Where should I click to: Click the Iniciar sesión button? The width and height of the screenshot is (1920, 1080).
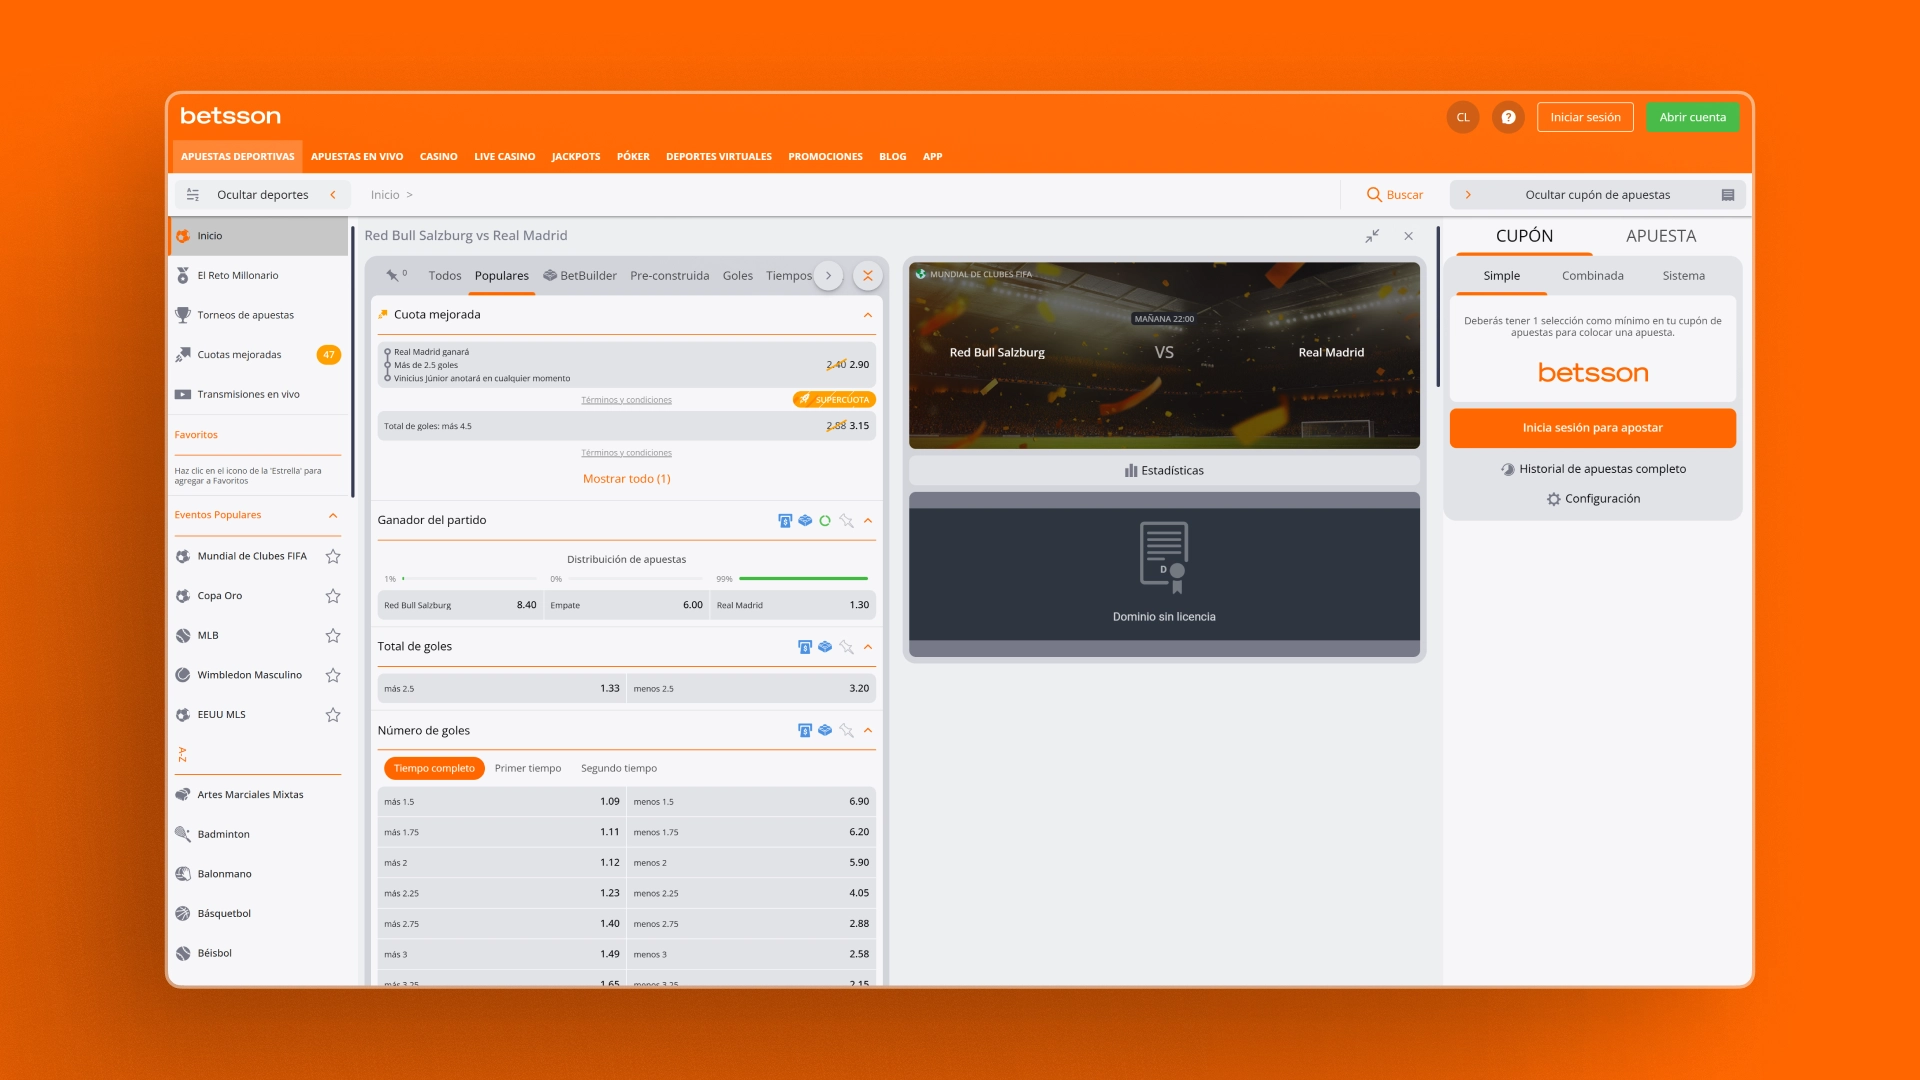(x=1585, y=117)
